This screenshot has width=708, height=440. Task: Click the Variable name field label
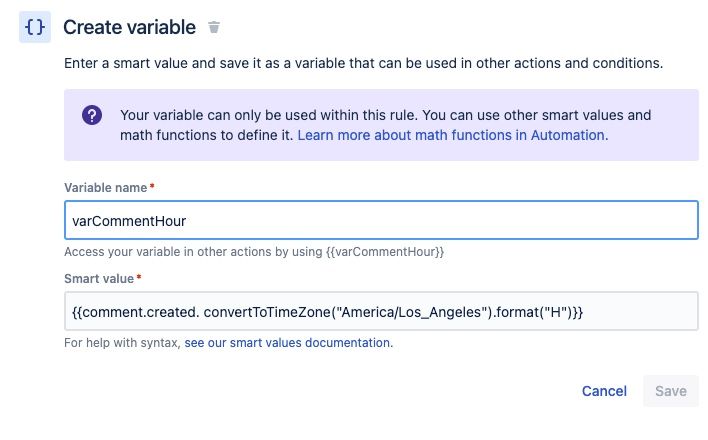(x=105, y=187)
